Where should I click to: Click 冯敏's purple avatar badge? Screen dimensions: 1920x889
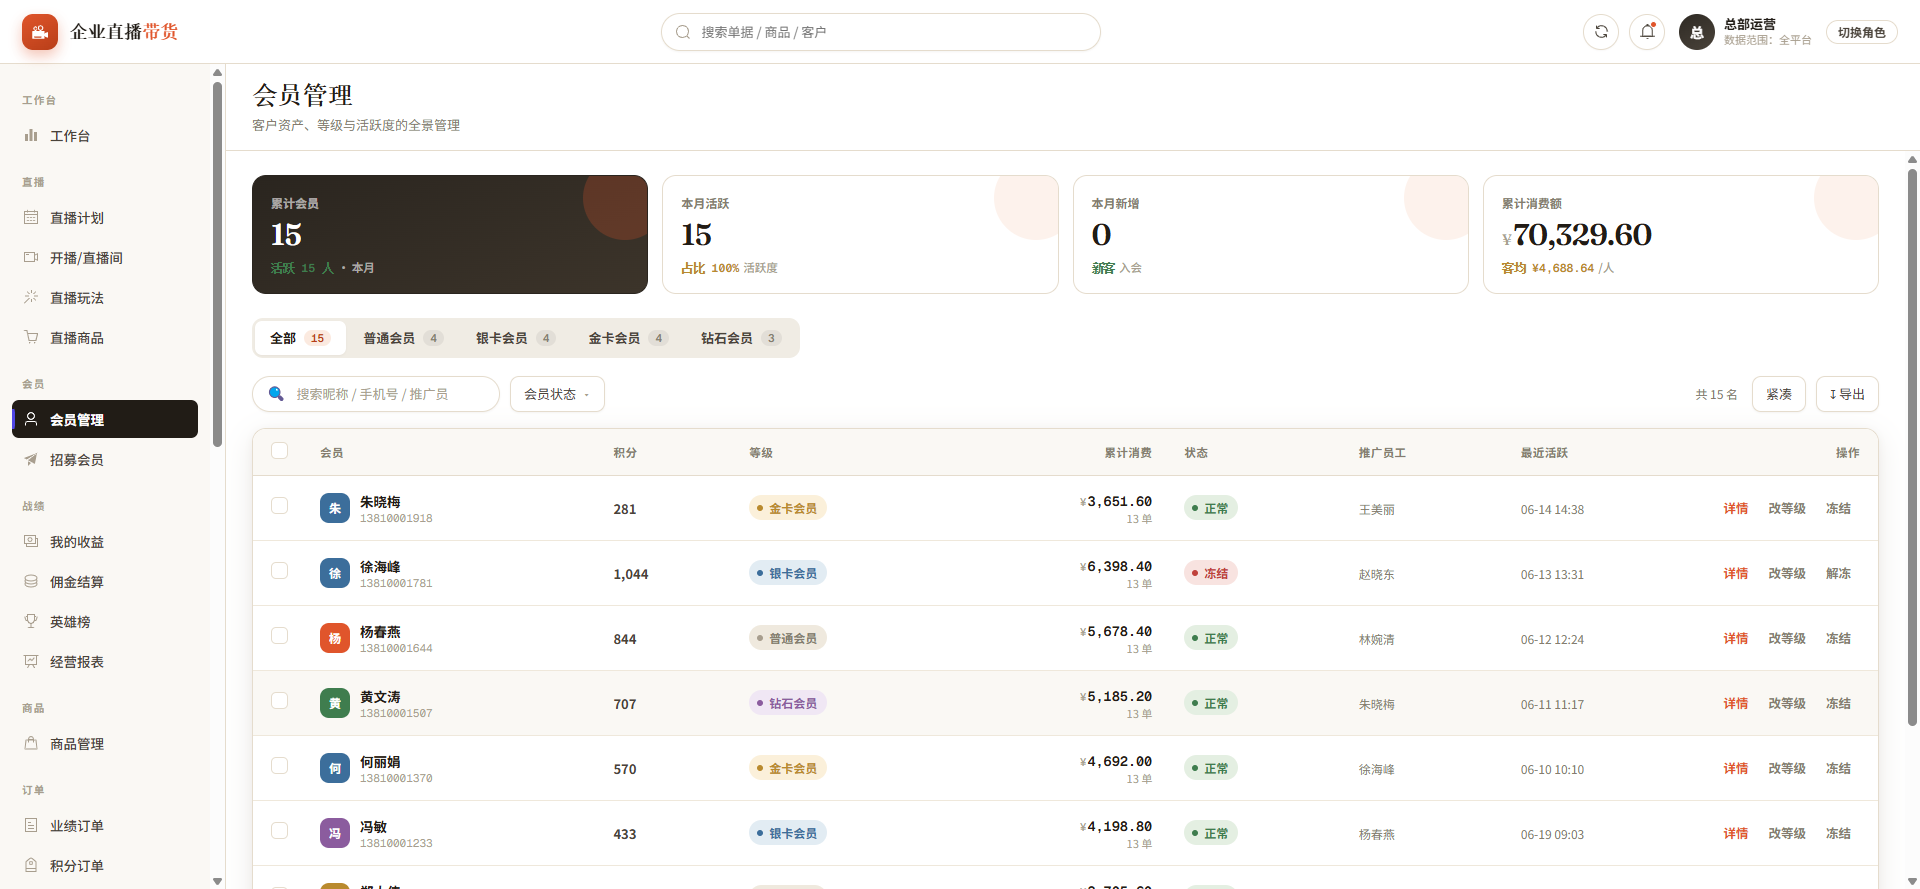coord(335,833)
